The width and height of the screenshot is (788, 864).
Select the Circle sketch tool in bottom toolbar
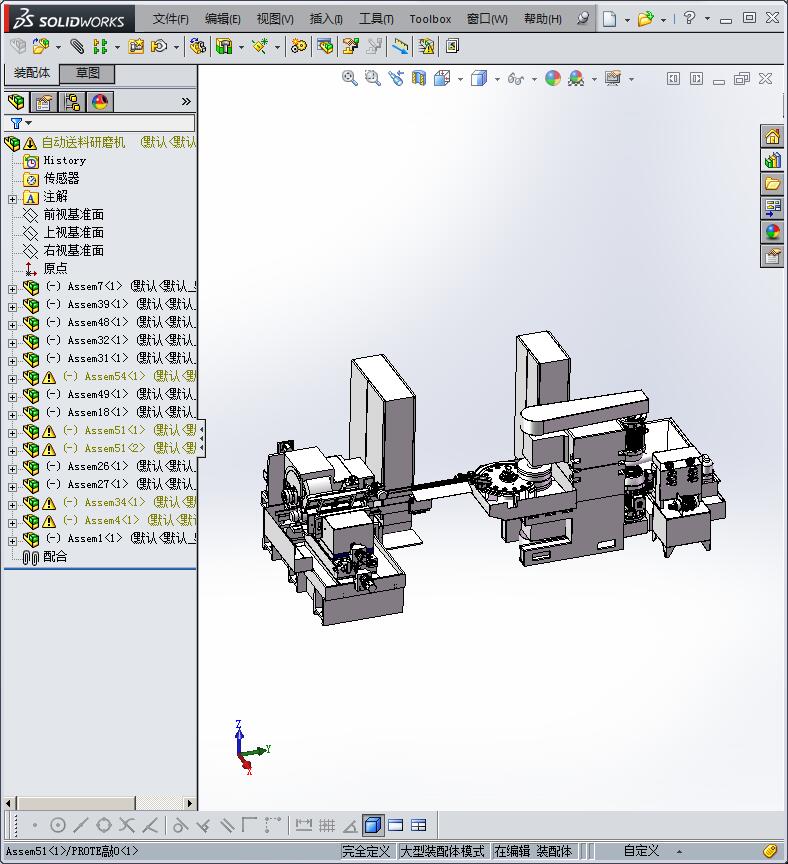[58, 825]
